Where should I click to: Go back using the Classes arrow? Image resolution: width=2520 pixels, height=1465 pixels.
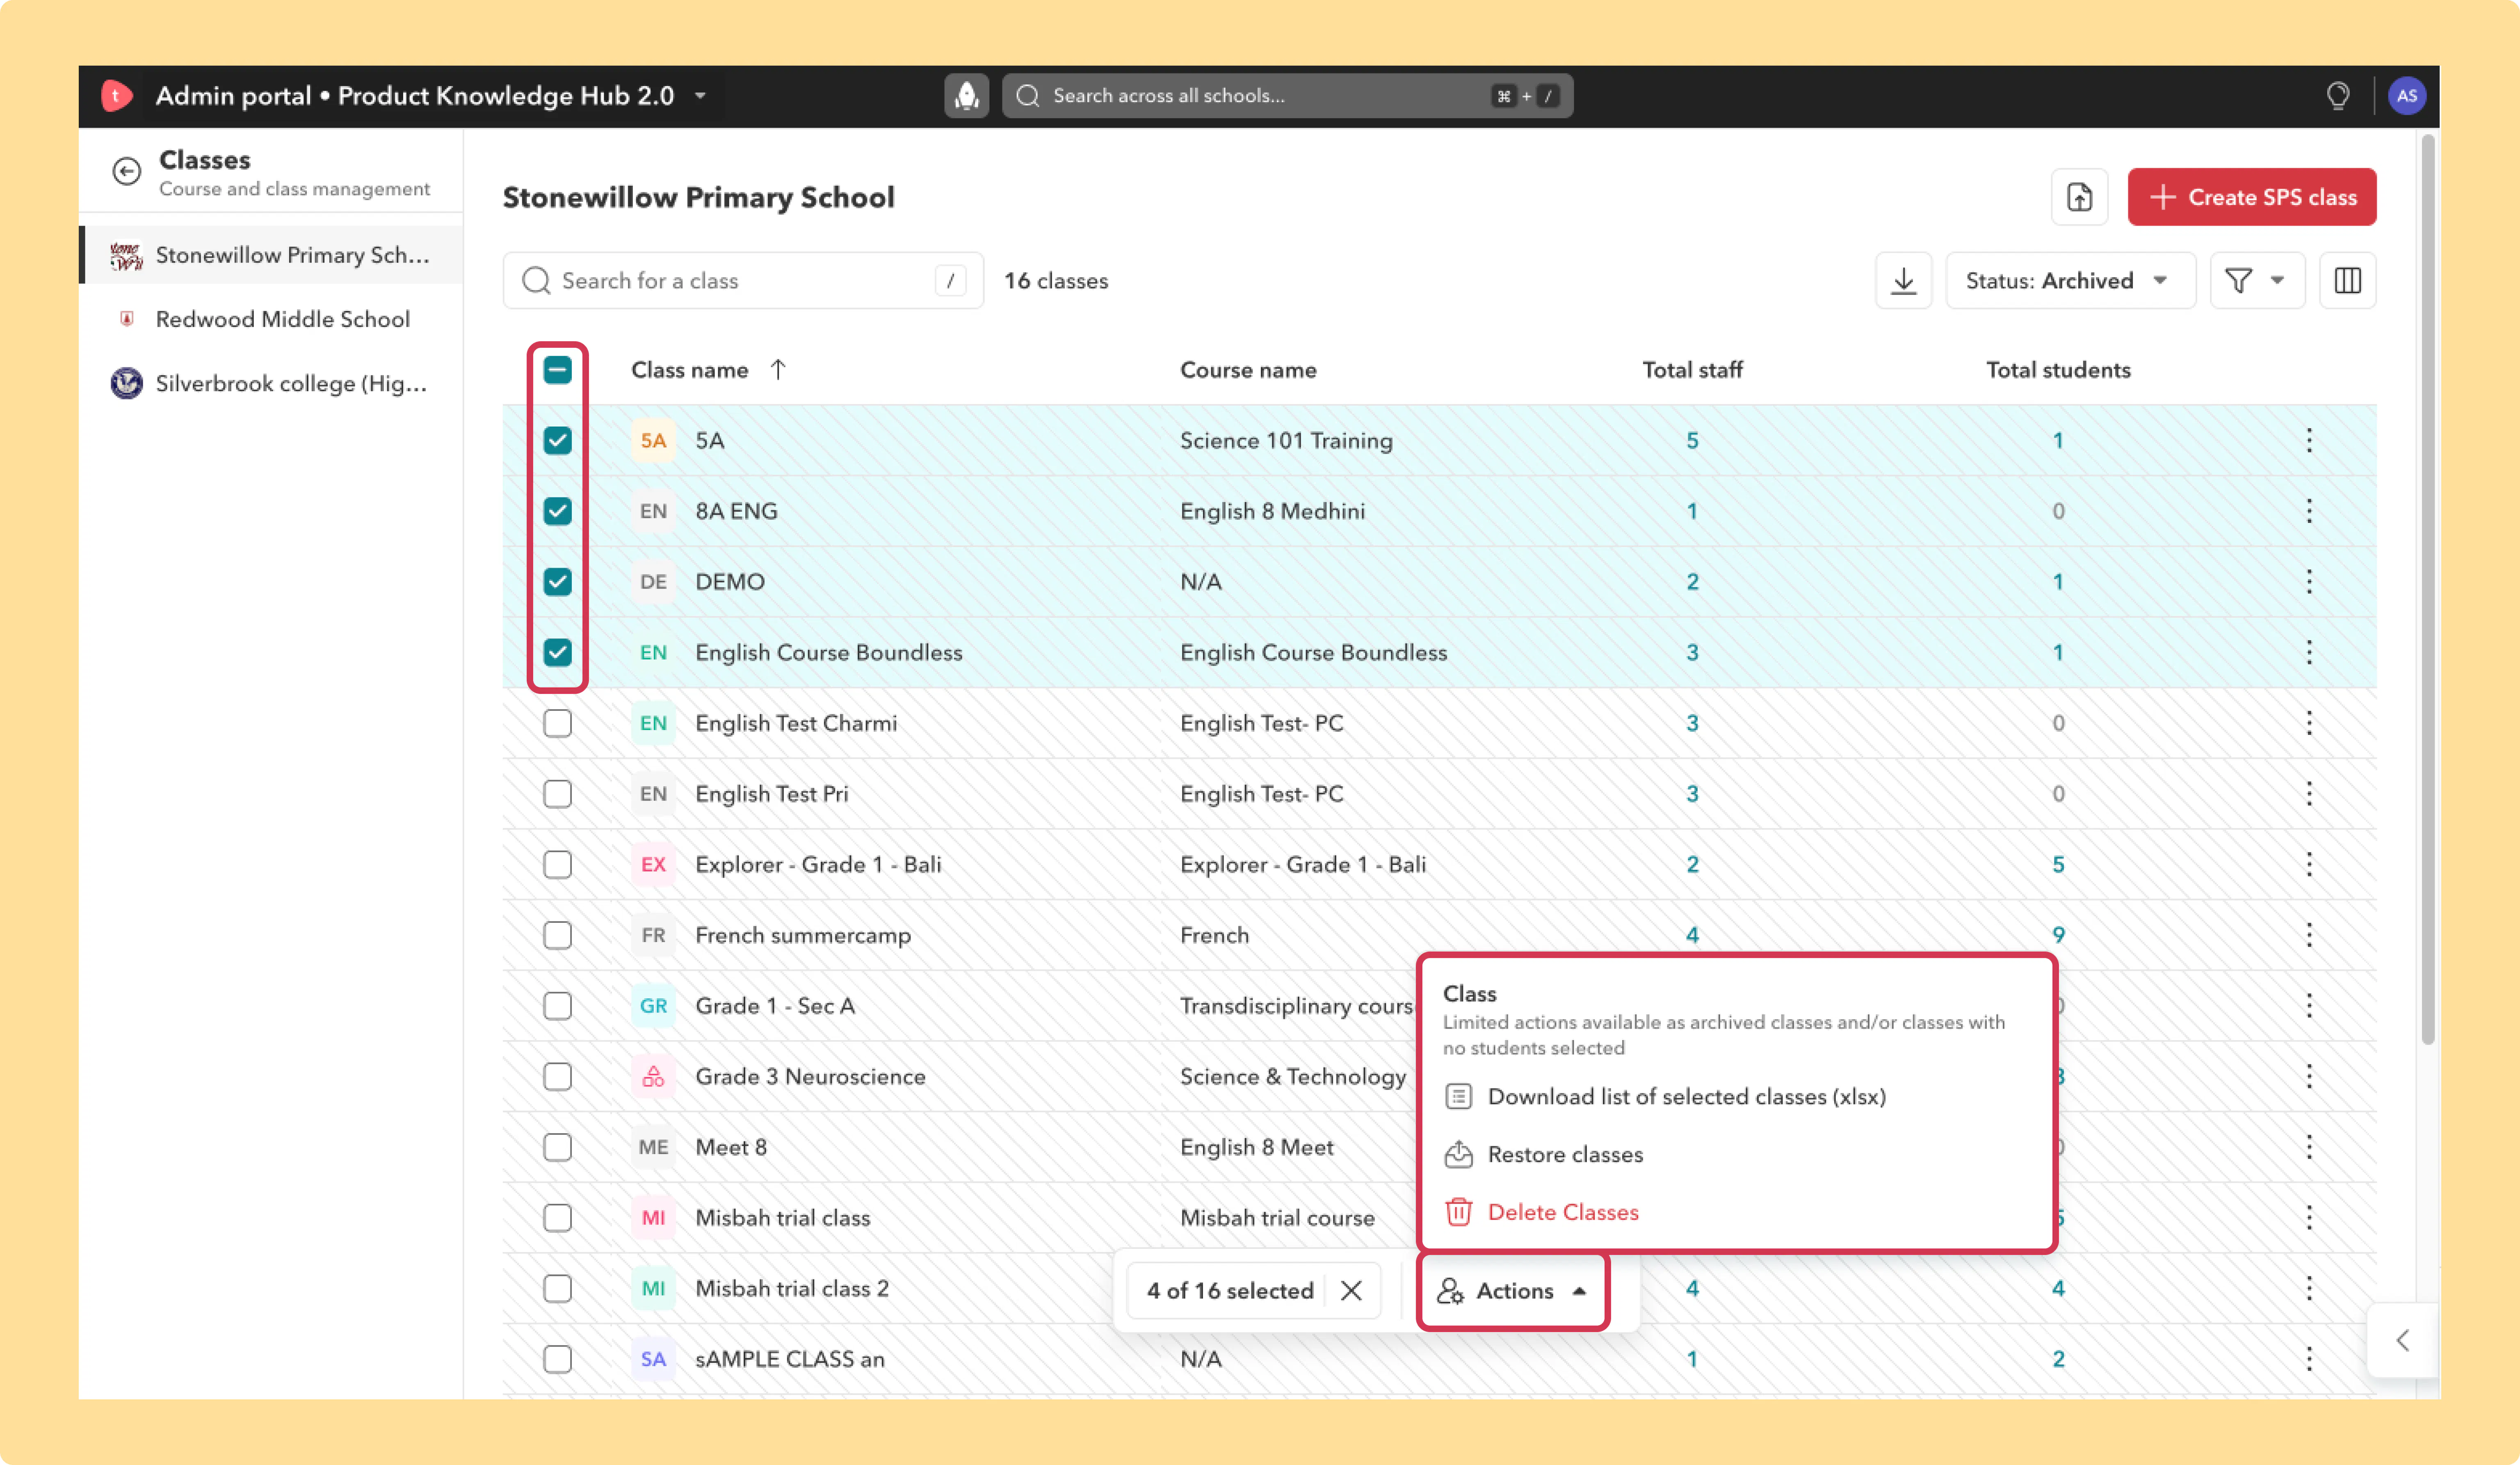[127, 172]
